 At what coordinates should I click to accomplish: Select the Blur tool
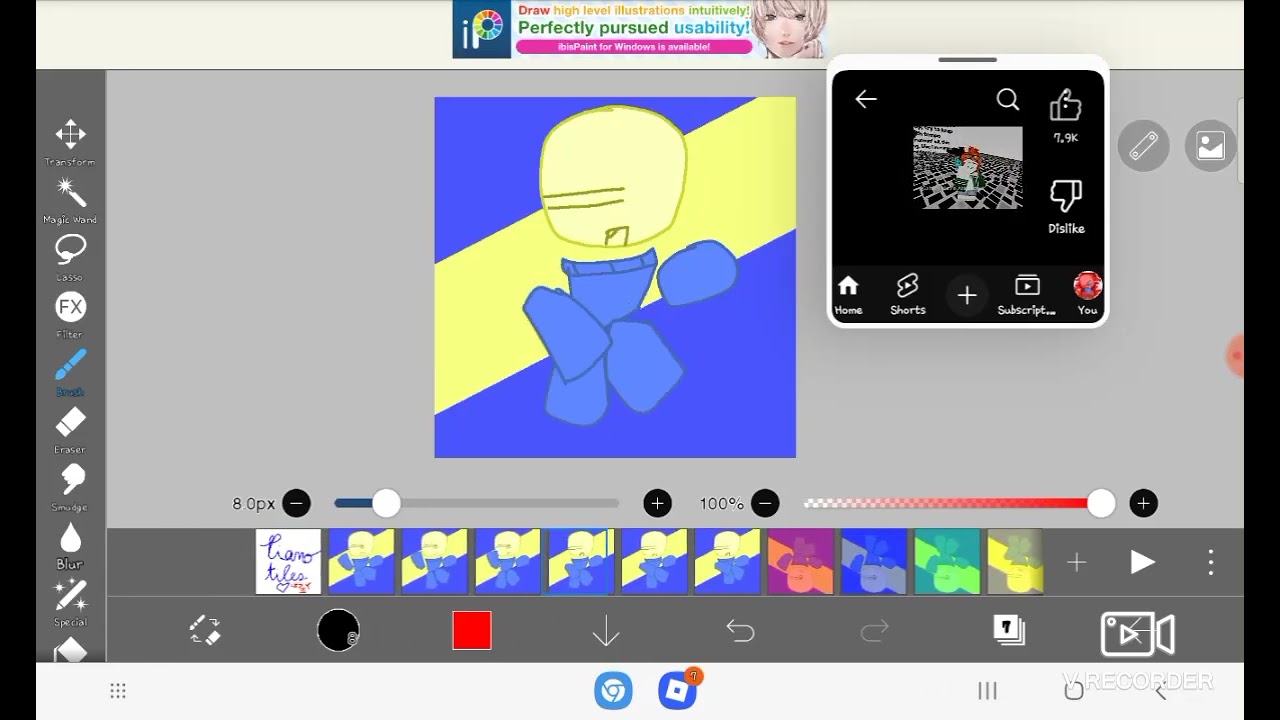click(x=70, y=545)
